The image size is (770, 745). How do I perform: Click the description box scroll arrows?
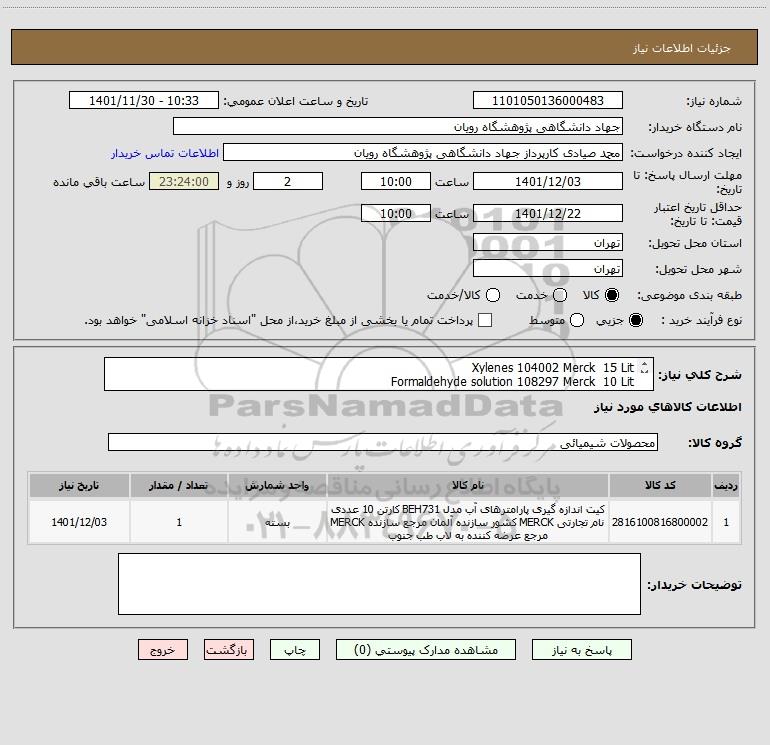pos(644,367)
